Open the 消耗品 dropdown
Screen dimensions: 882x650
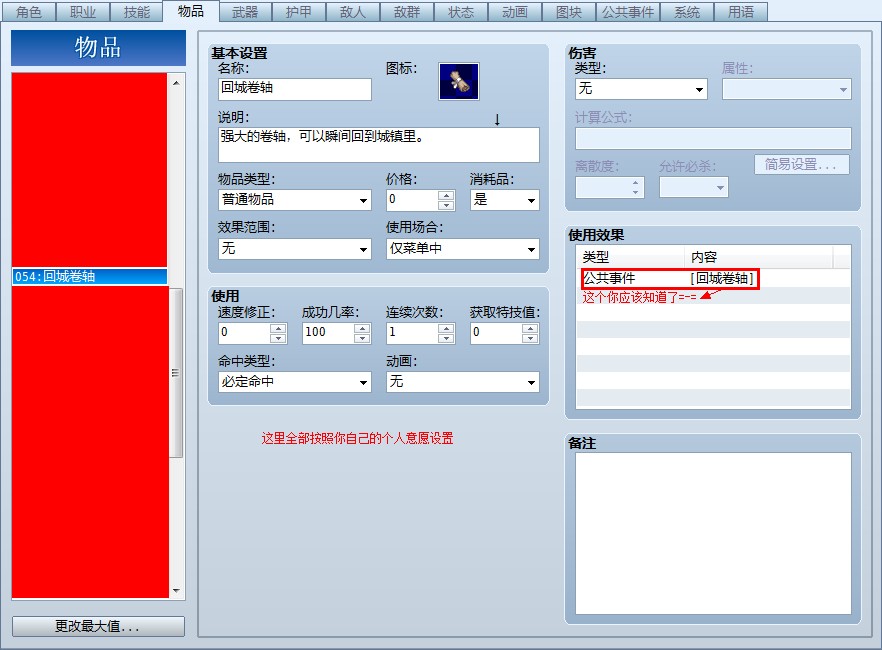pyautogui.click(x=505, y=200)
